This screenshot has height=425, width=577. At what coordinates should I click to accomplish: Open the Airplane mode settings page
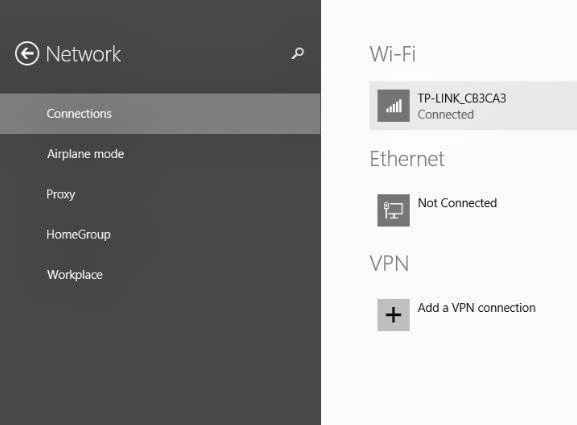coord(85,154)
